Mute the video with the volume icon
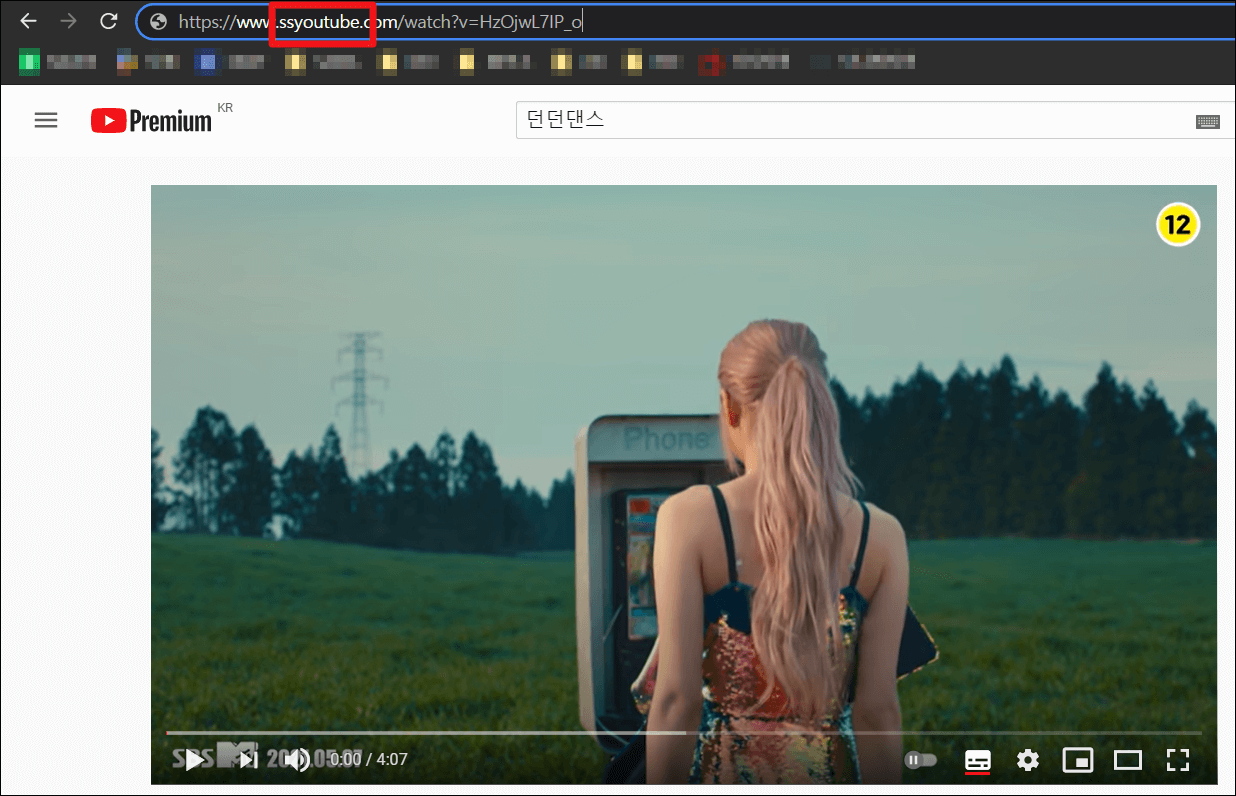Image resolution: width=1236 pixels, height=796 pixels. click(296, 760)
